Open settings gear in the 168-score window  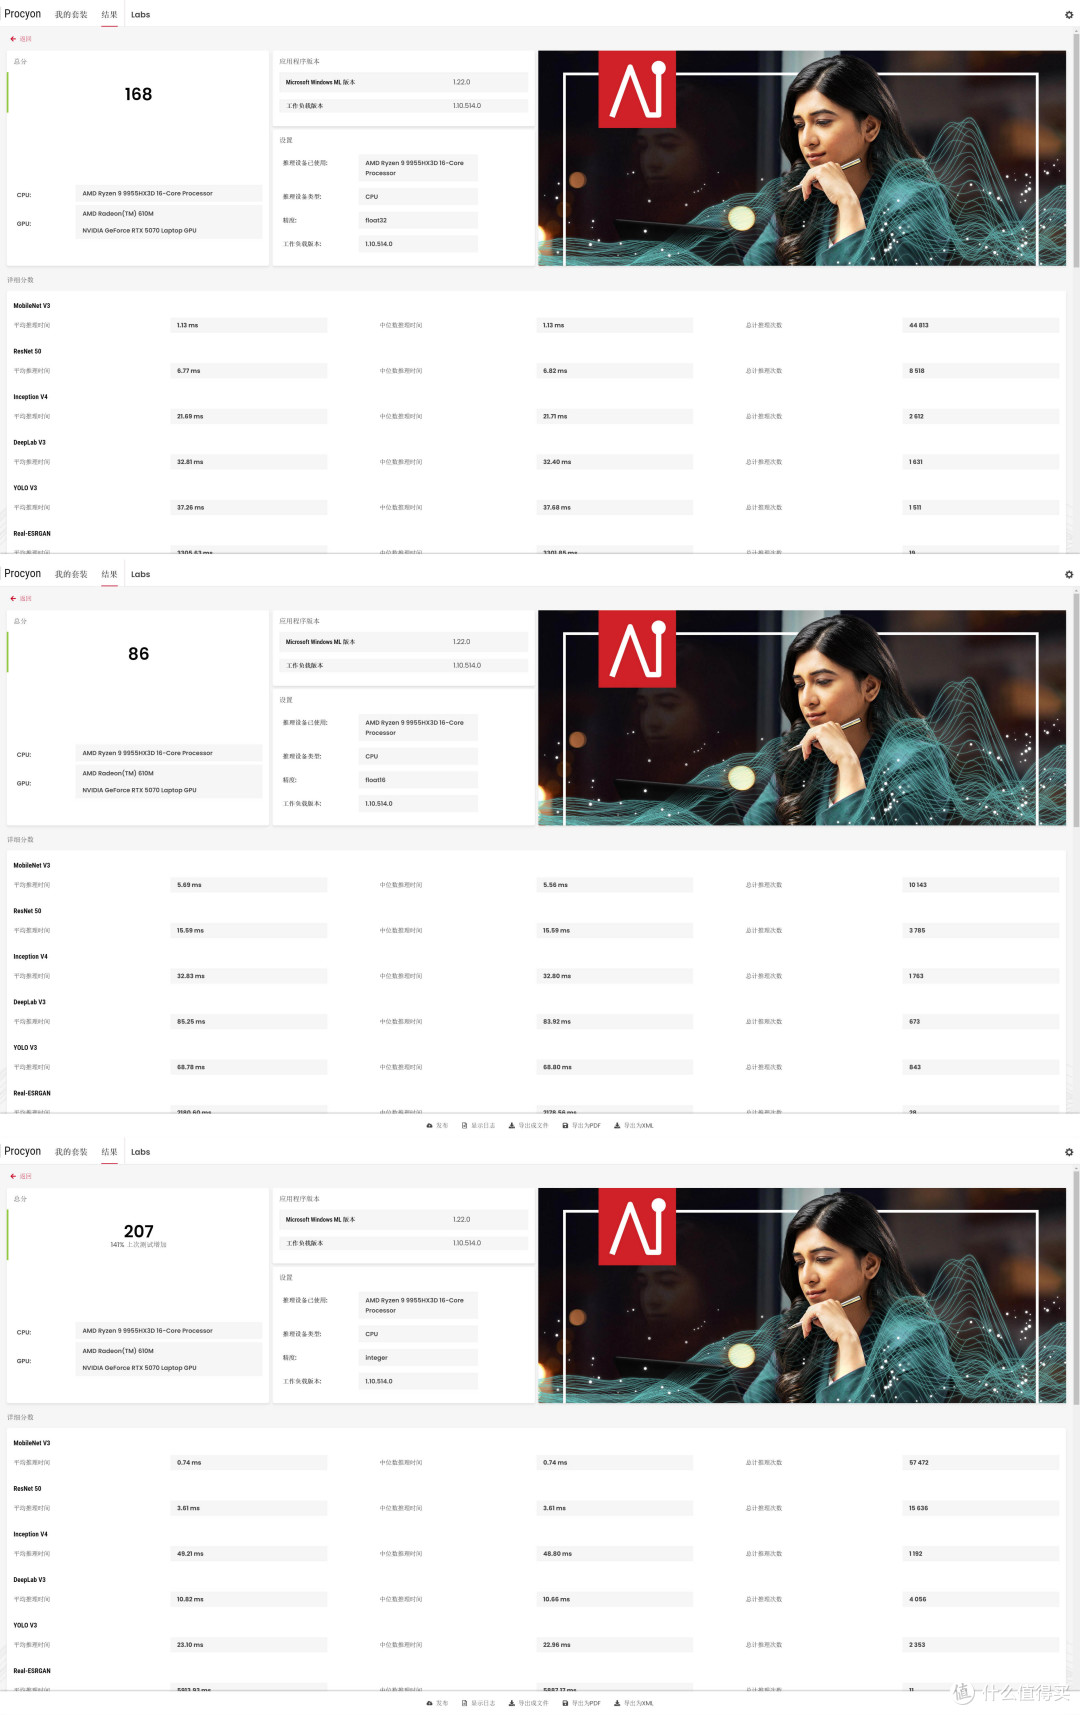click(1069, 15)
